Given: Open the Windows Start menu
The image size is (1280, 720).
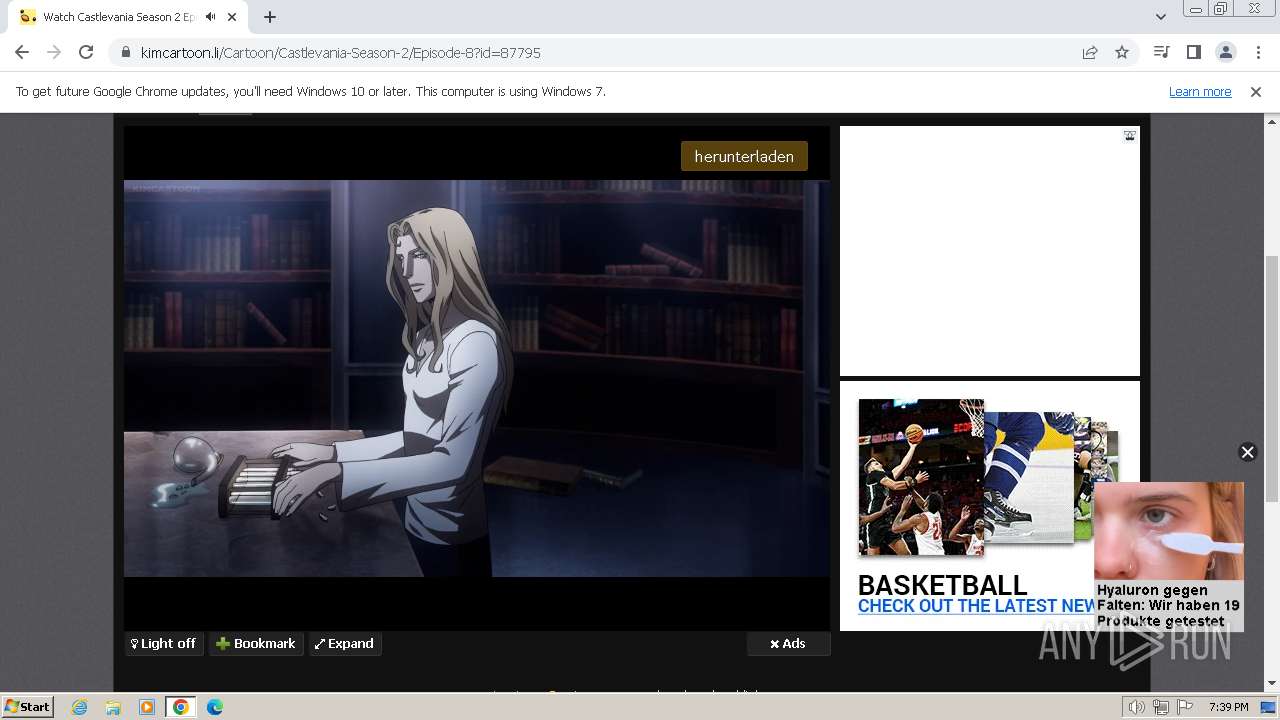Looking at the screenshot, I should click(x=27, y=706).
